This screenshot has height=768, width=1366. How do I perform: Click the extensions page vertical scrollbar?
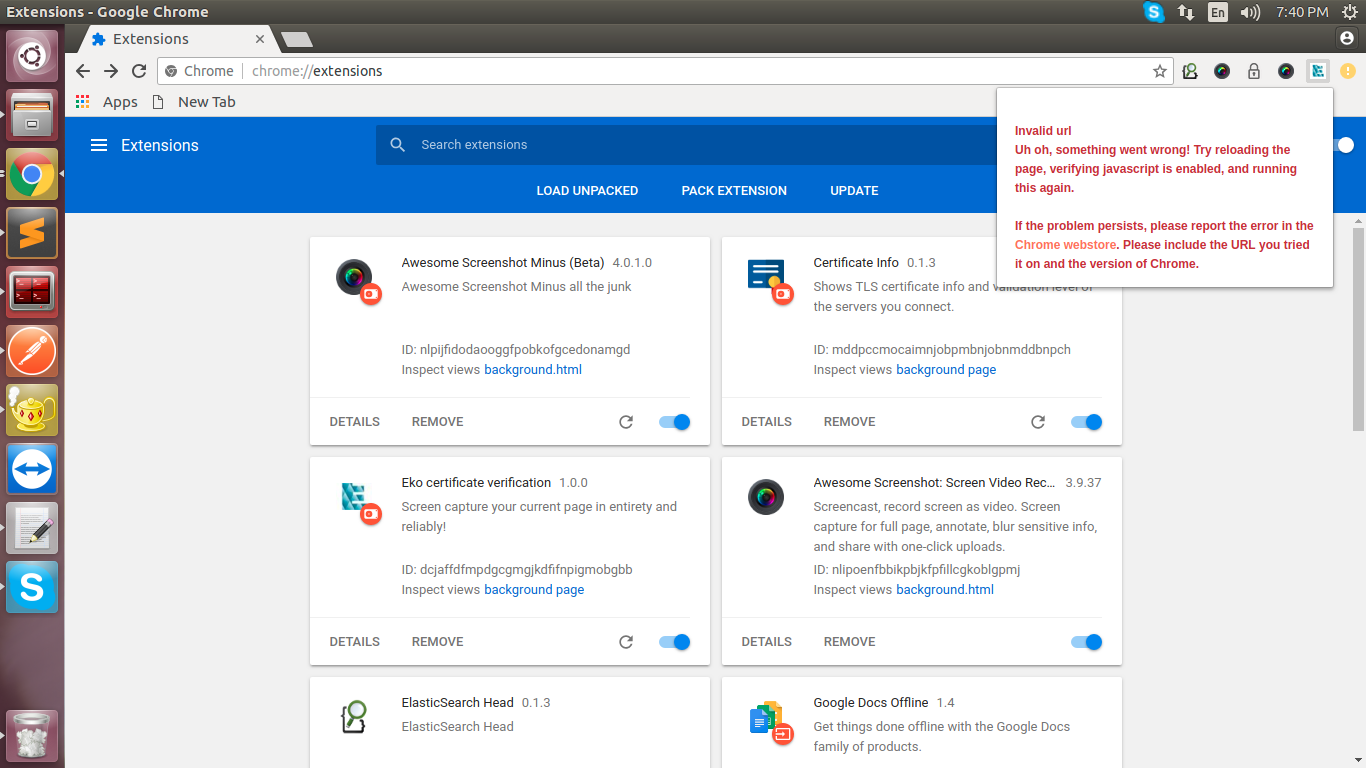pos(1358,330)
